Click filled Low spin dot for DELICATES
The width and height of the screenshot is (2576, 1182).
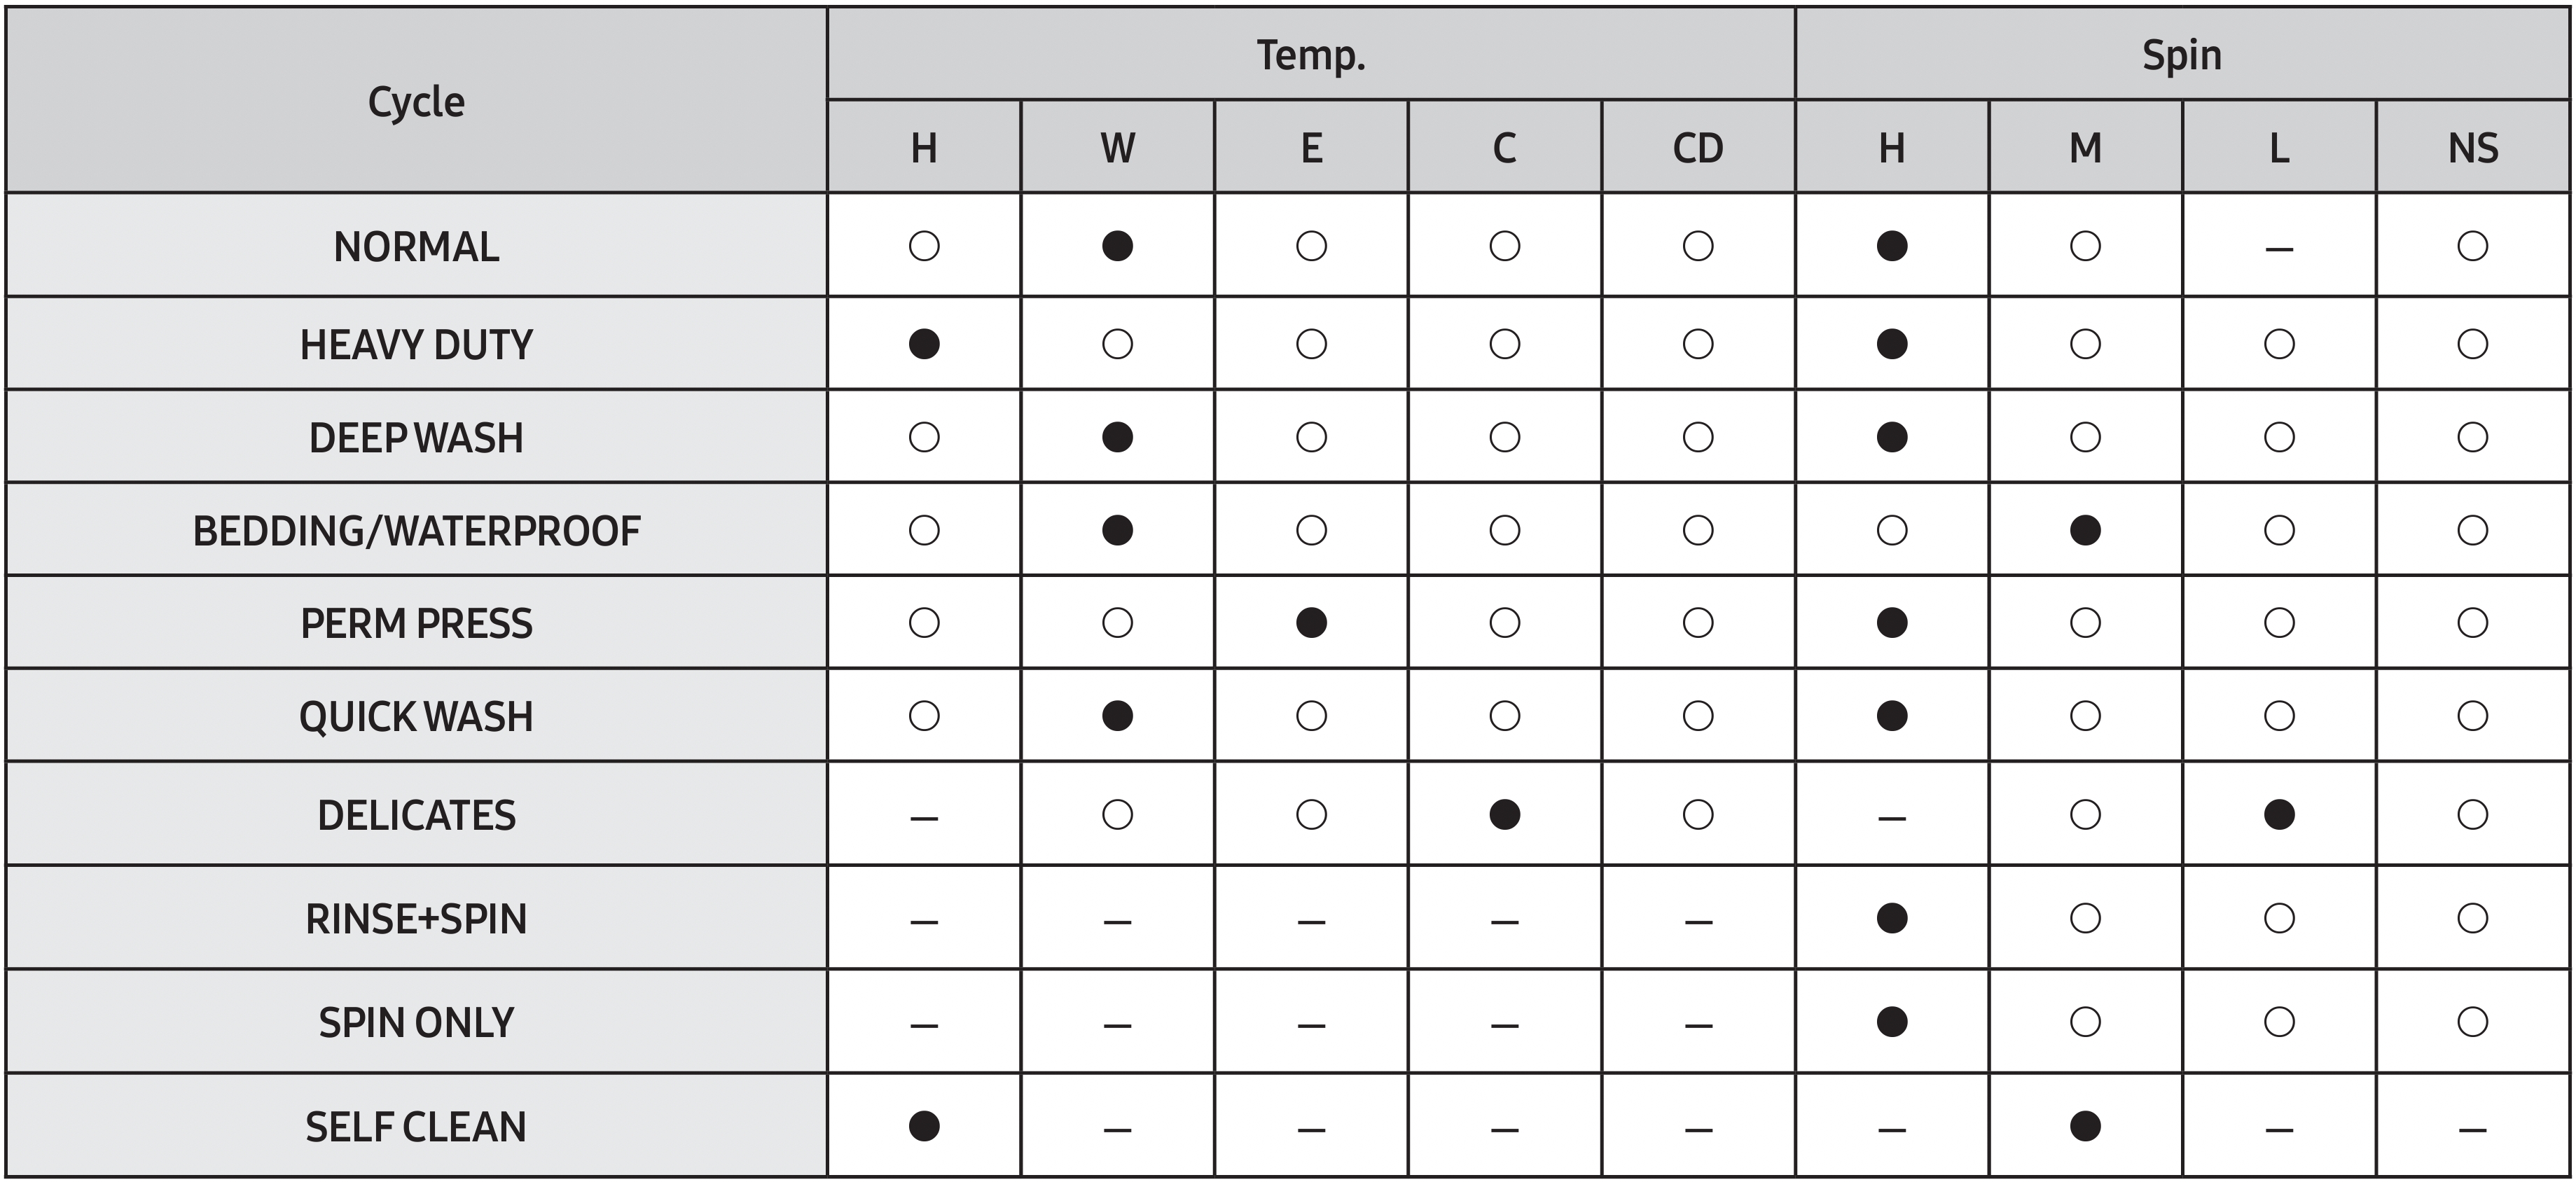pyautogui.click(x=2279, y=815)
